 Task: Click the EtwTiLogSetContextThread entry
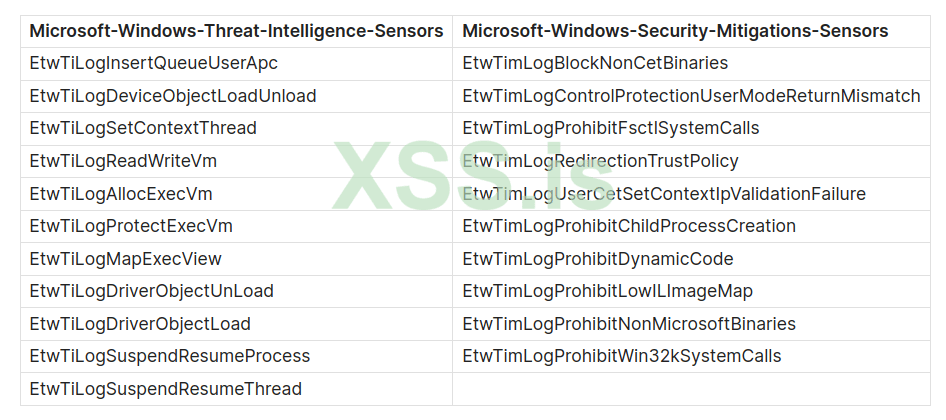coord(143,129)
